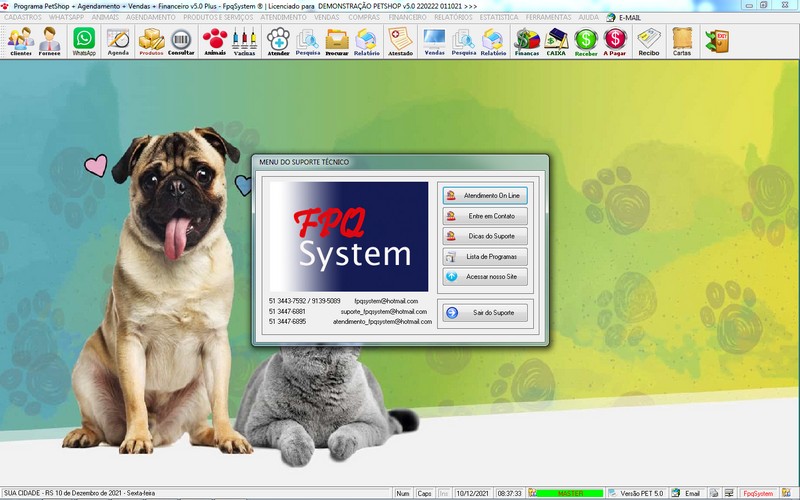Click the Dicas do Suporte button
Image resolution: width=800 pixels, height=500 pixels.
click(485, 236)
